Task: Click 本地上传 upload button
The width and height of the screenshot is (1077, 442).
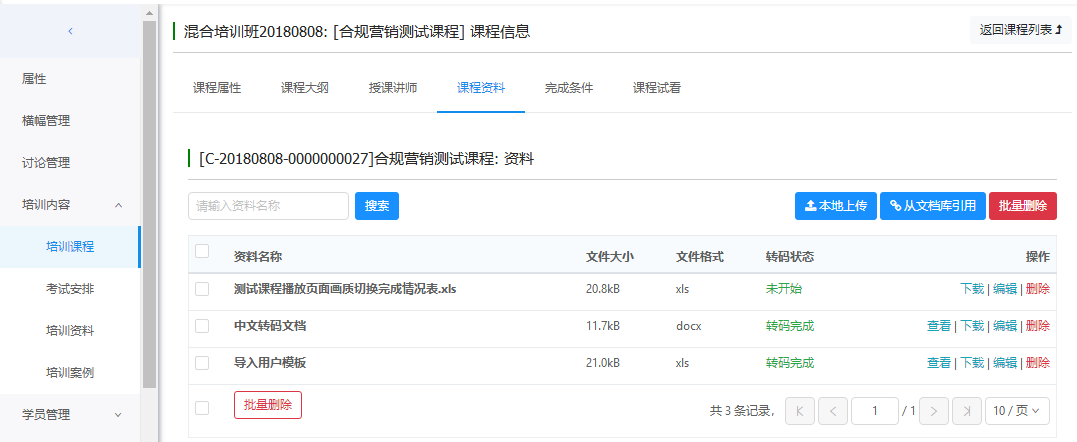Action: (x=835, y=206)
